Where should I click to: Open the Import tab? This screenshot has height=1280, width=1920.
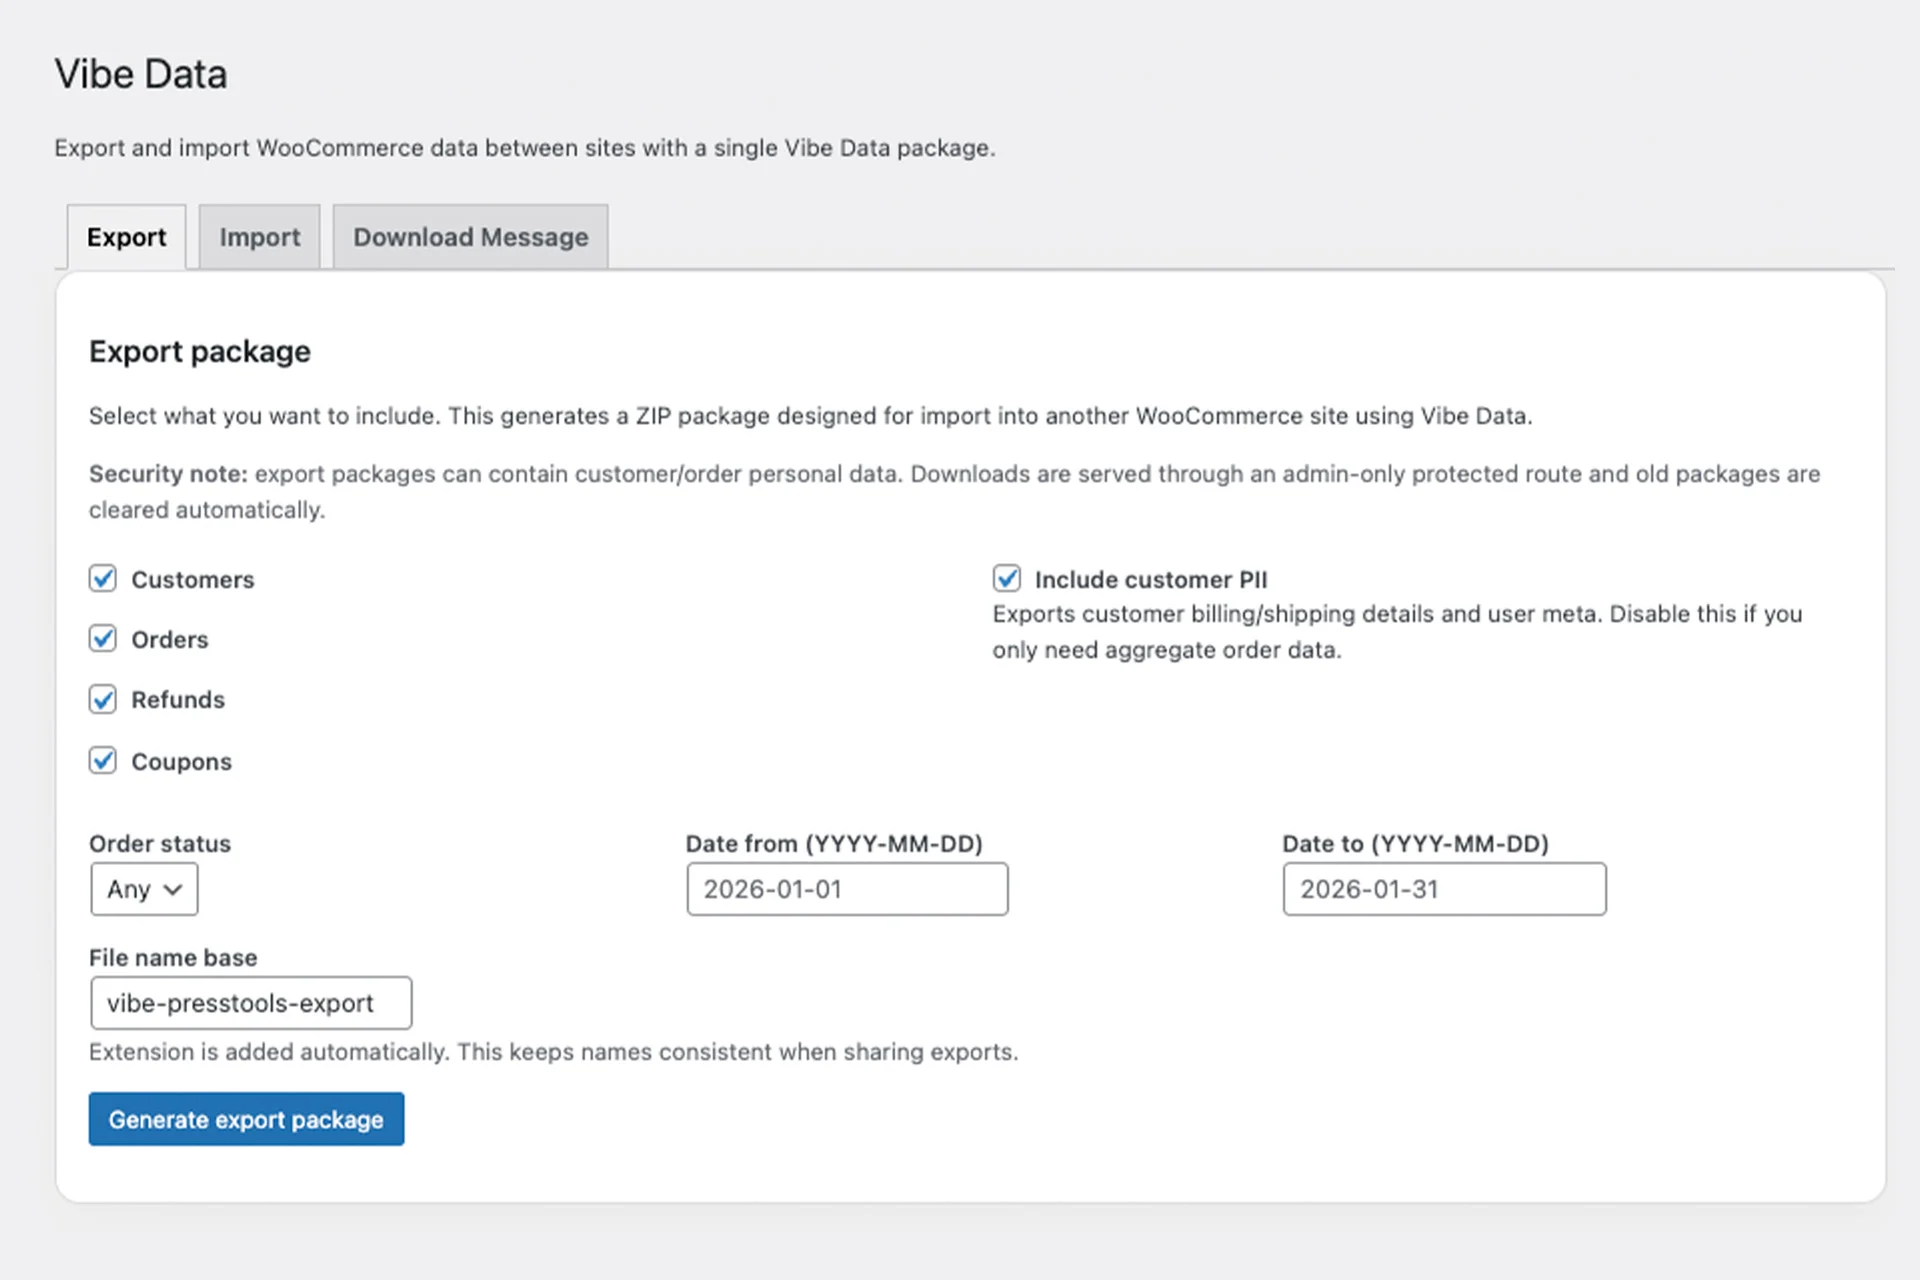[260, 237]
